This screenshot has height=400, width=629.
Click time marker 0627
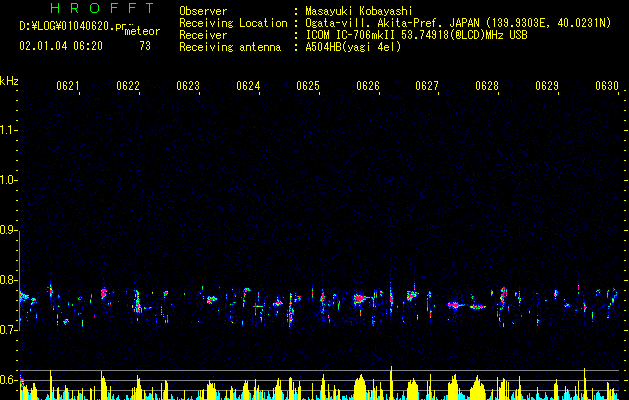[427, 85]
